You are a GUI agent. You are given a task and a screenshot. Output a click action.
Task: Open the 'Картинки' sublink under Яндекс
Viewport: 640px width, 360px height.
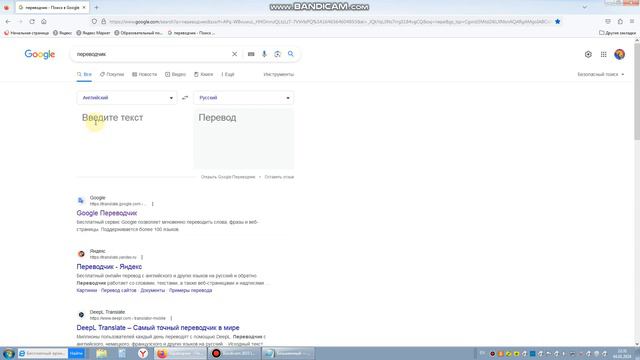[x=87, y=290]
